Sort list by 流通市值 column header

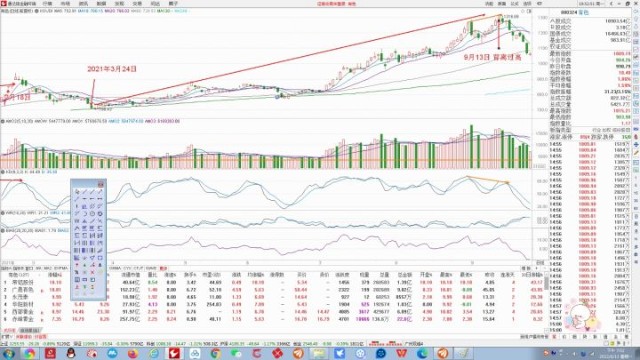coord(130,275)
